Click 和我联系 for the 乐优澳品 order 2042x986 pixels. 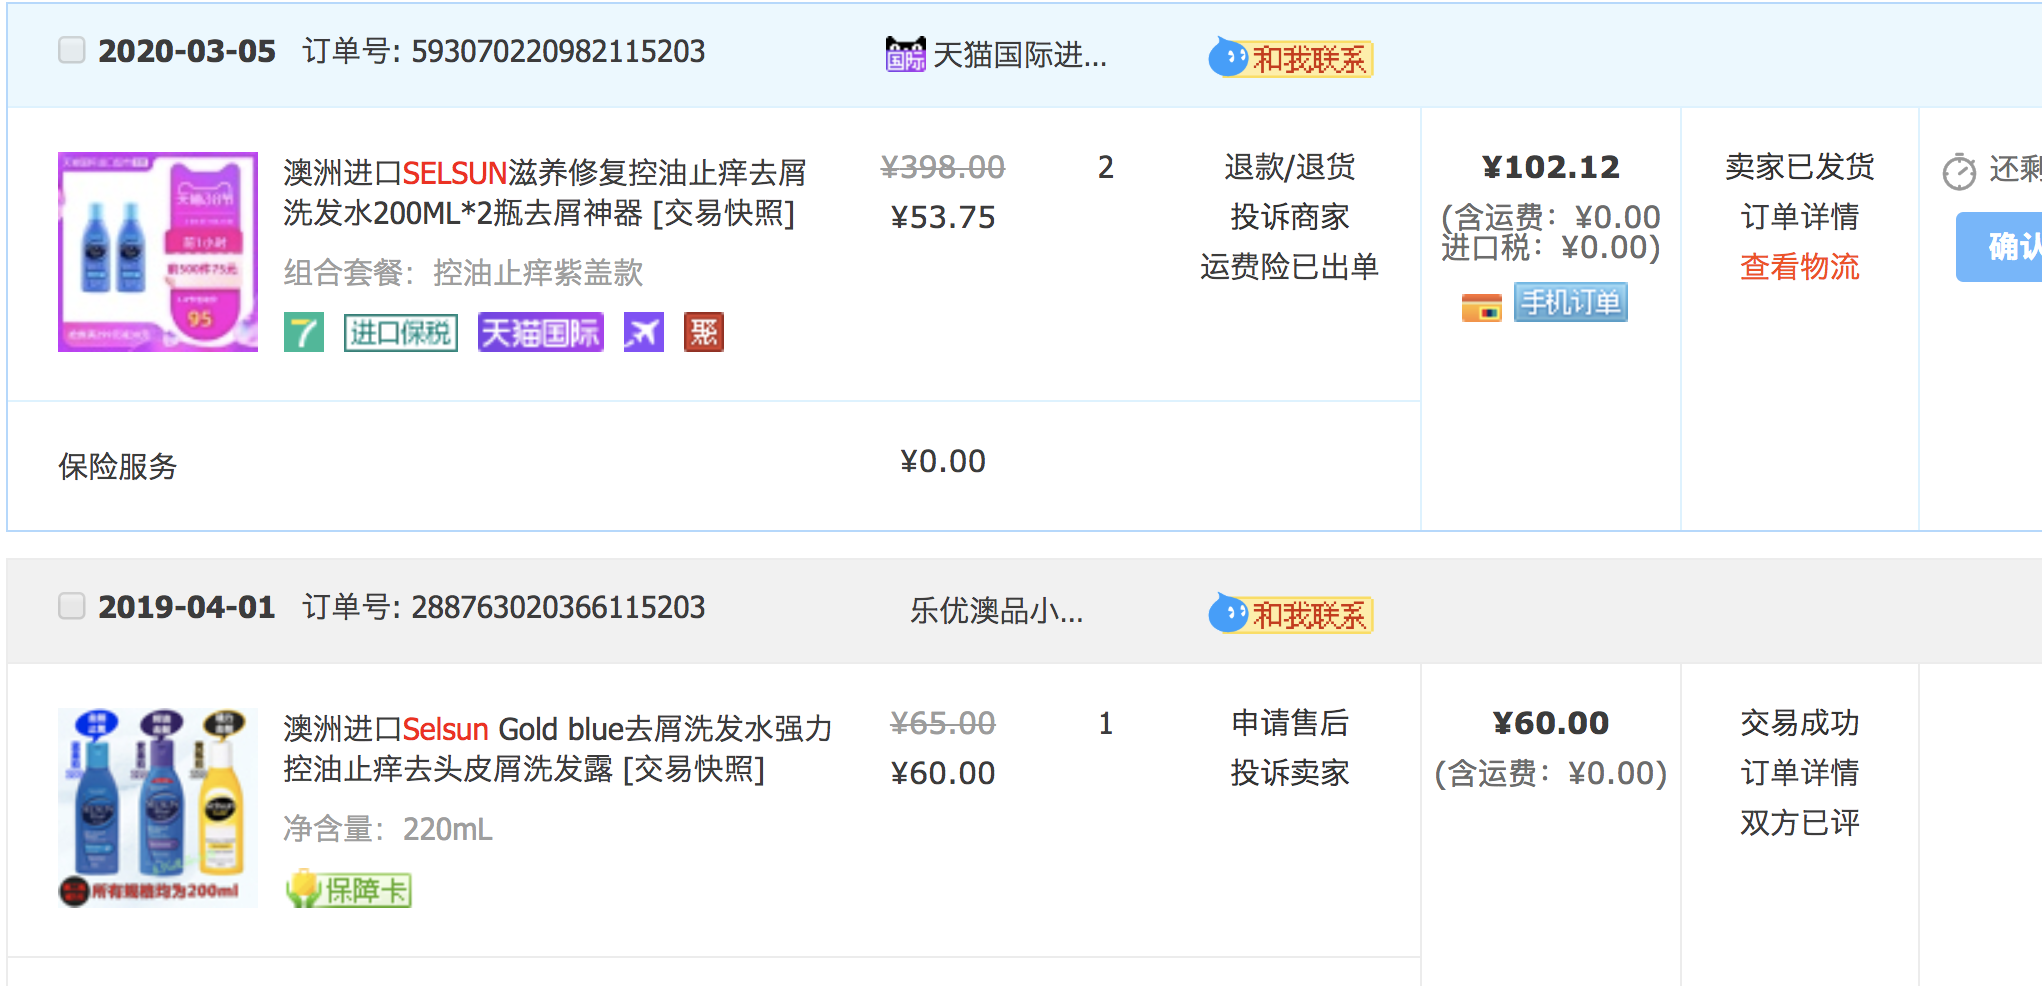pos(1291,614)
